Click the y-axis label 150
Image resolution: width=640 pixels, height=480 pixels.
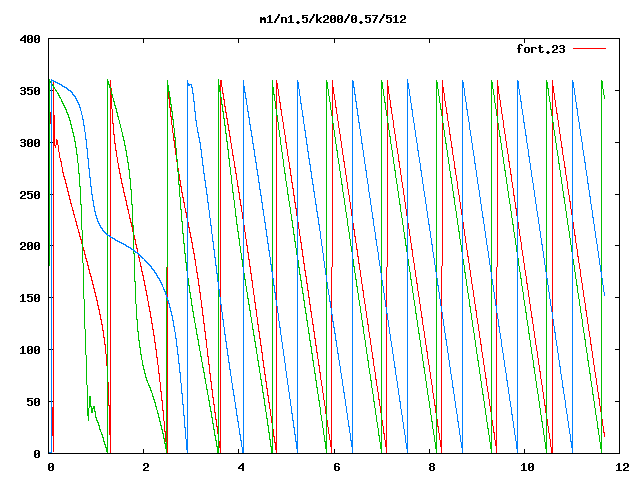pyautogui.click(x=30, y=298)
